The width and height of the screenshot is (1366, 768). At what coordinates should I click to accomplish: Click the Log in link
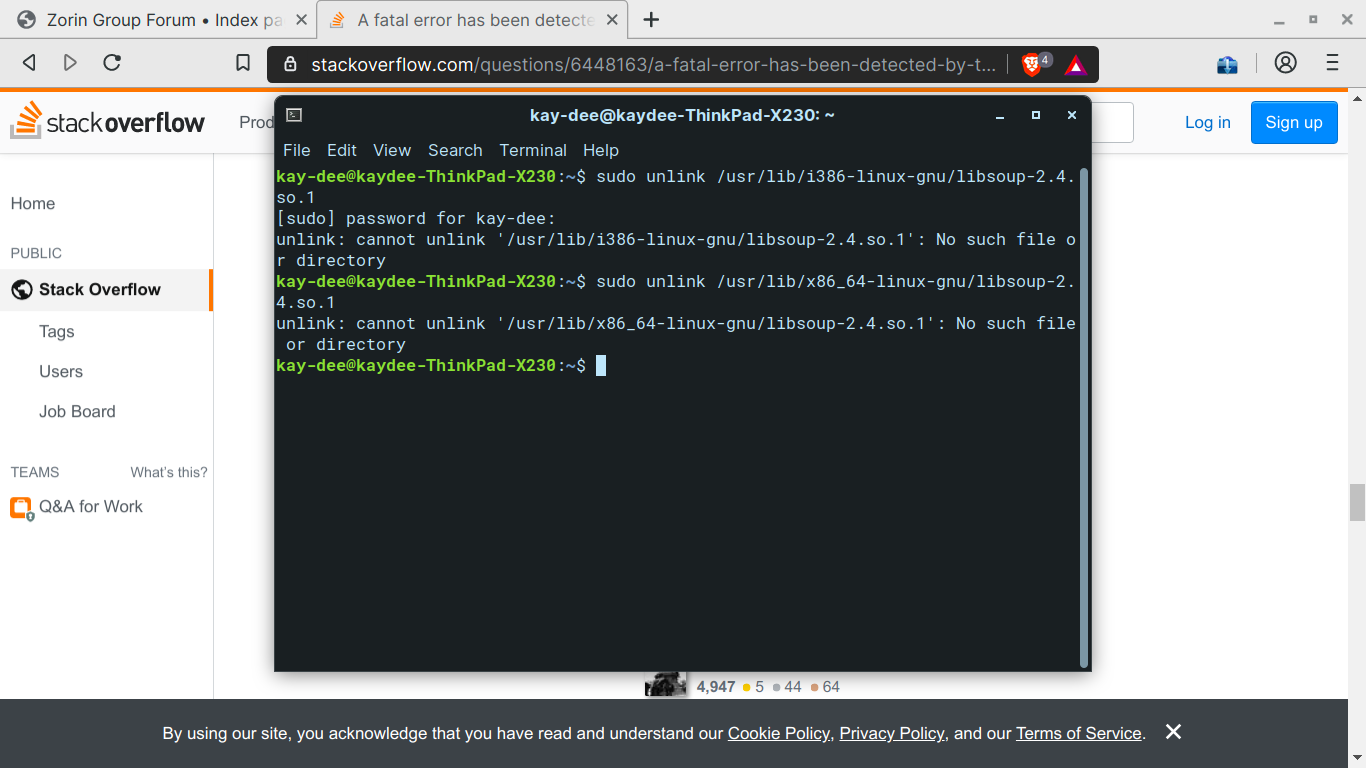click(x=1207, y=122)
